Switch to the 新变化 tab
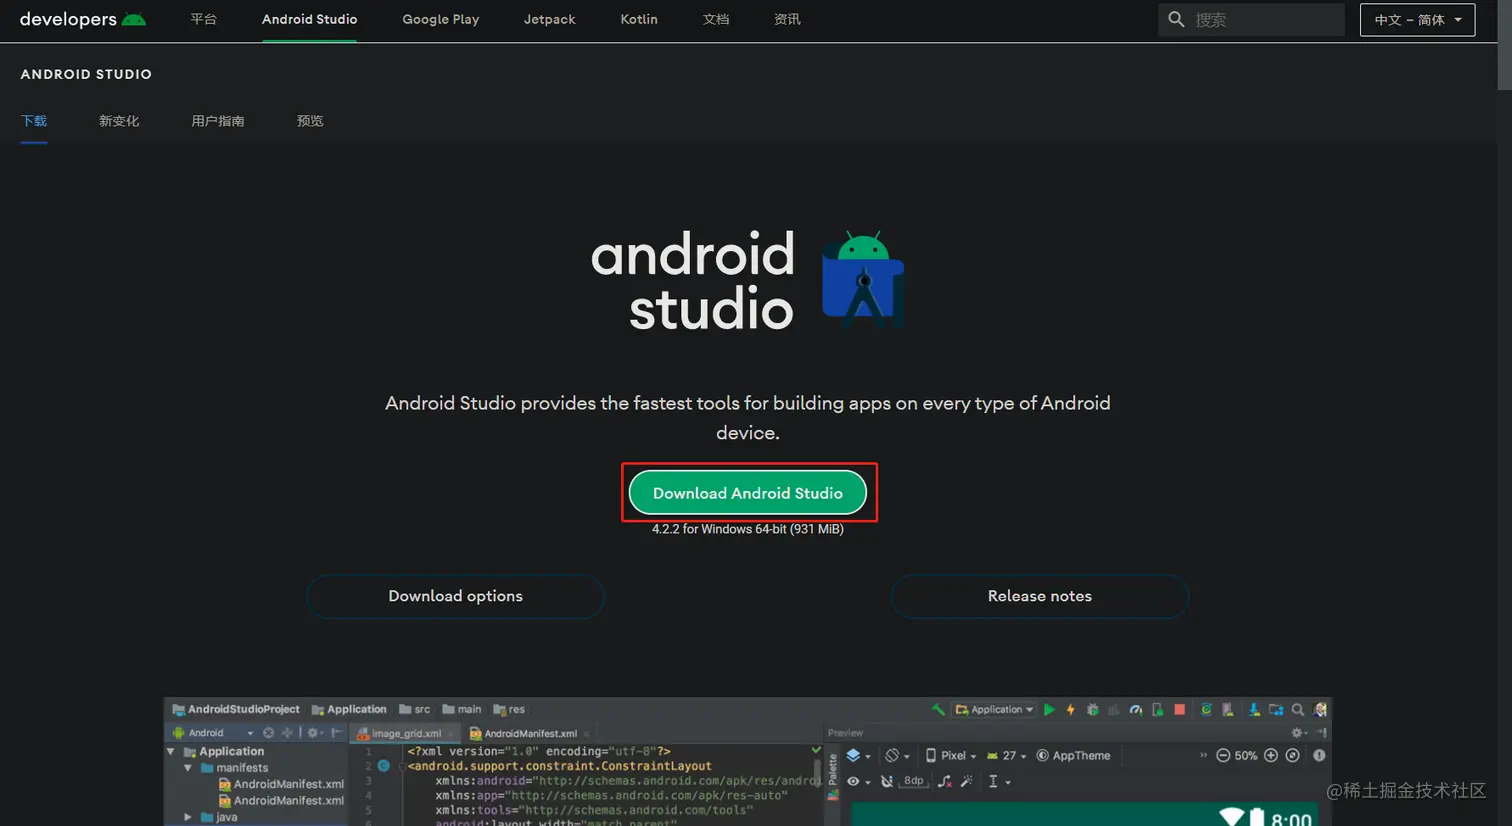Image resolution: width=1512 pixels, height=826 pixels. tap(119, 121)
